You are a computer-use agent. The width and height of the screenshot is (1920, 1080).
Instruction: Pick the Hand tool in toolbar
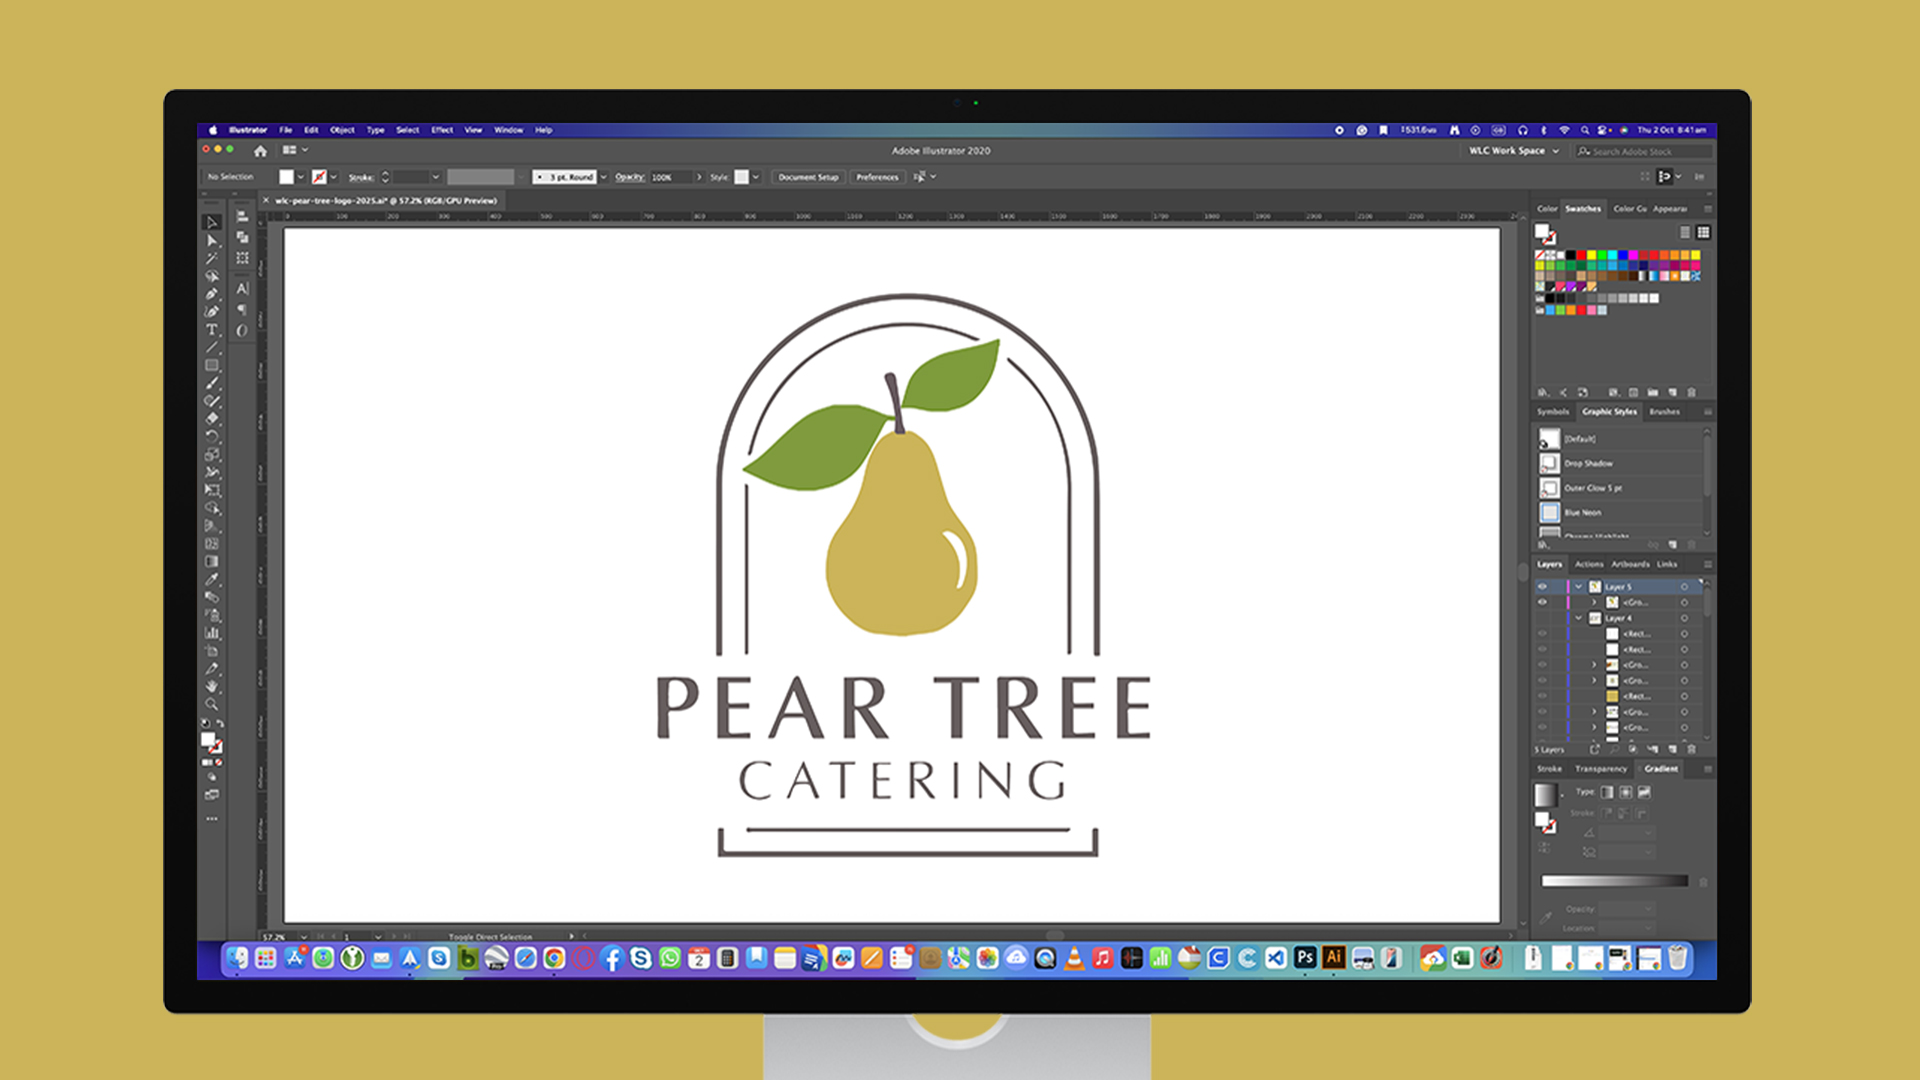pyautogui.click(x=212, y=686)
